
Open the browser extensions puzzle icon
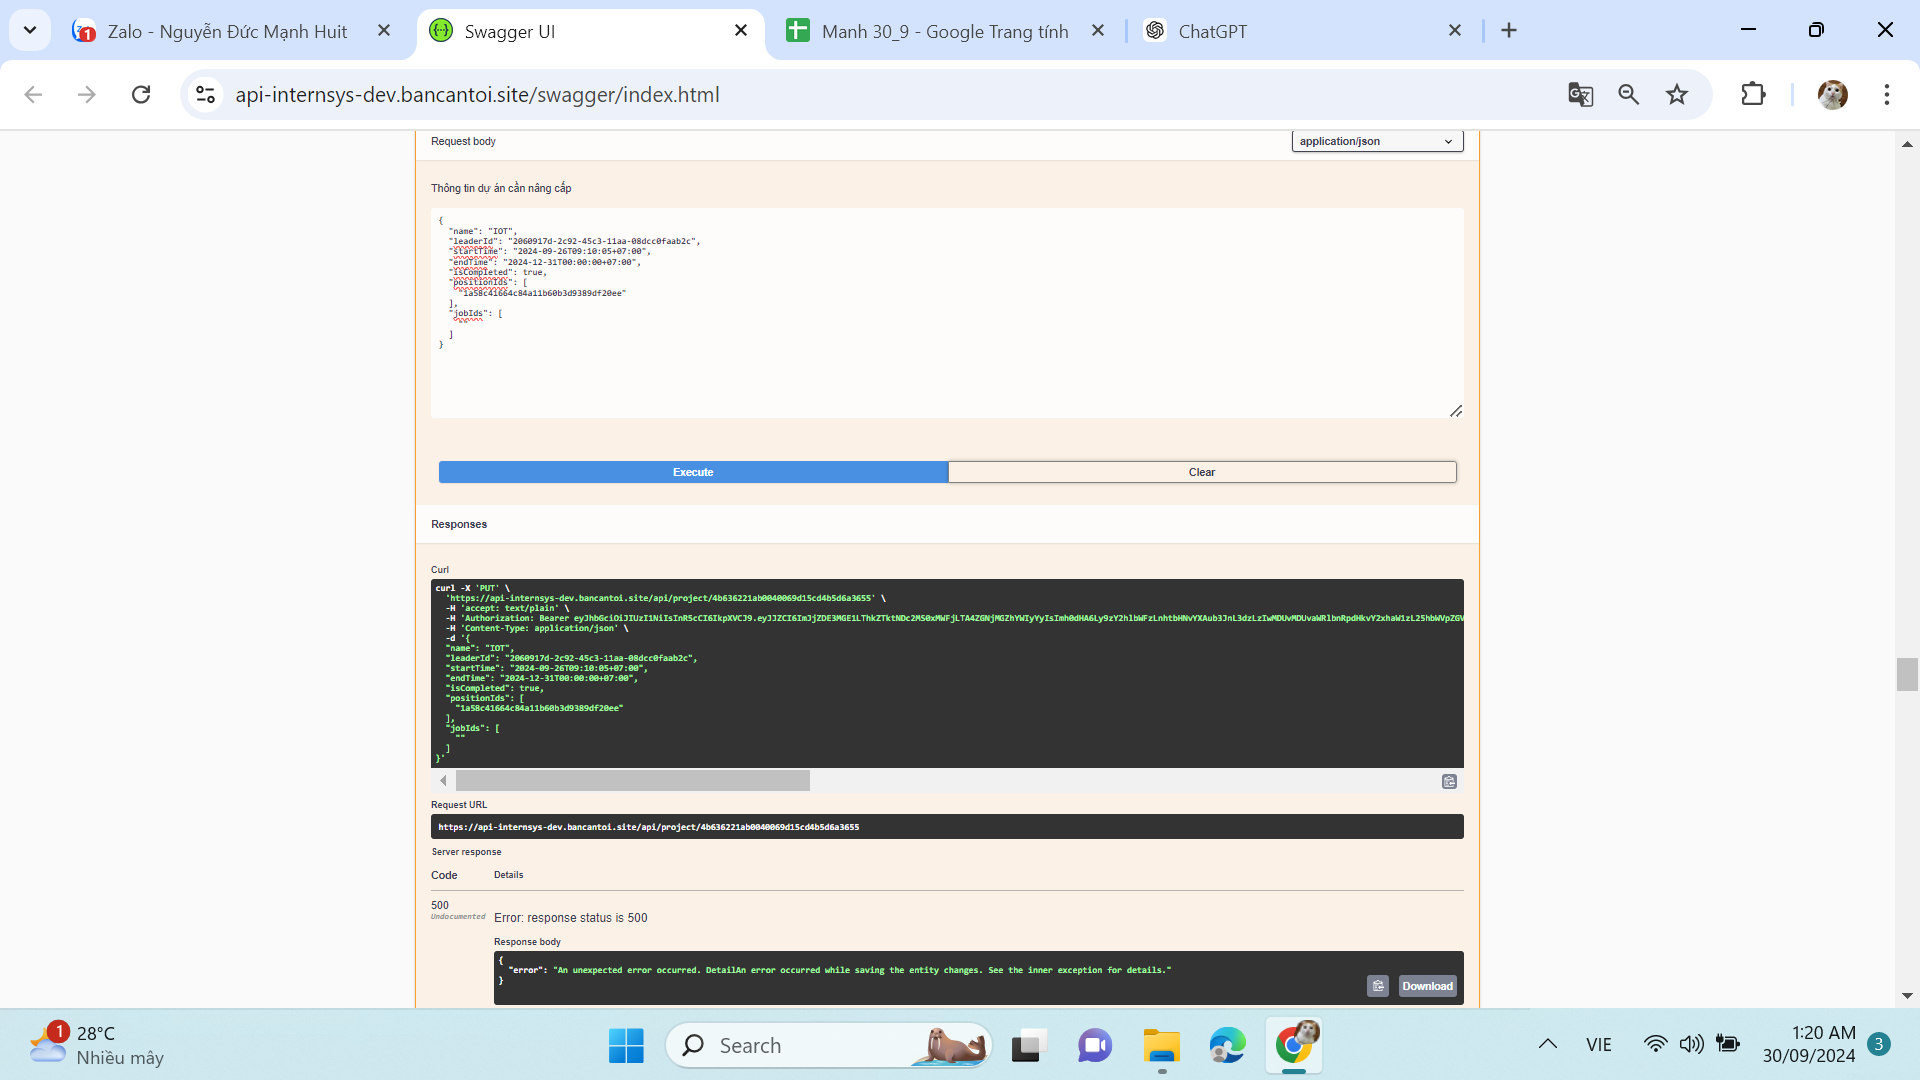[1753, 94]
